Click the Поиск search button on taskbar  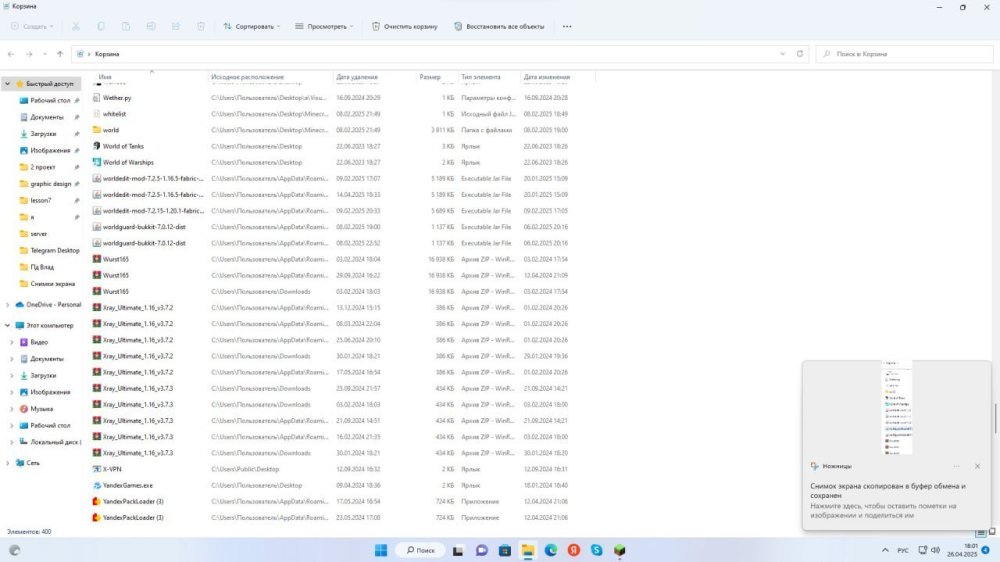click(420, 550)
